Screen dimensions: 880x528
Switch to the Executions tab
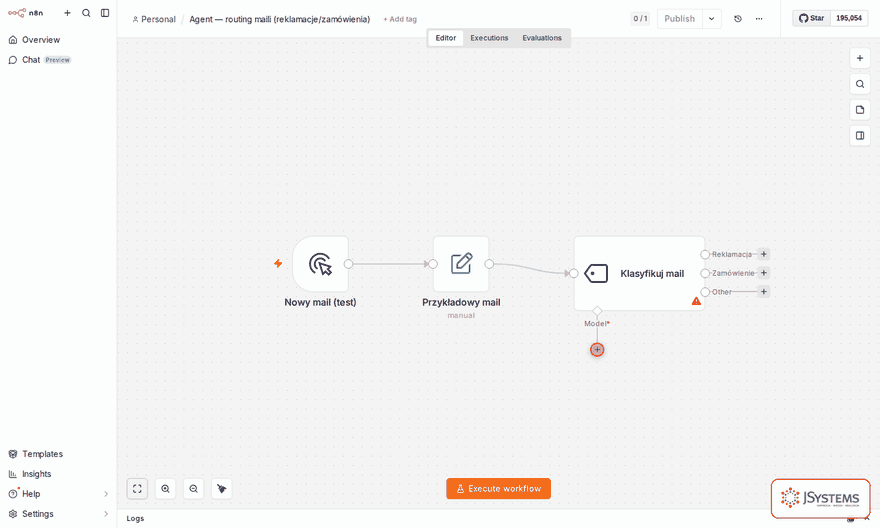pos(489,38)
